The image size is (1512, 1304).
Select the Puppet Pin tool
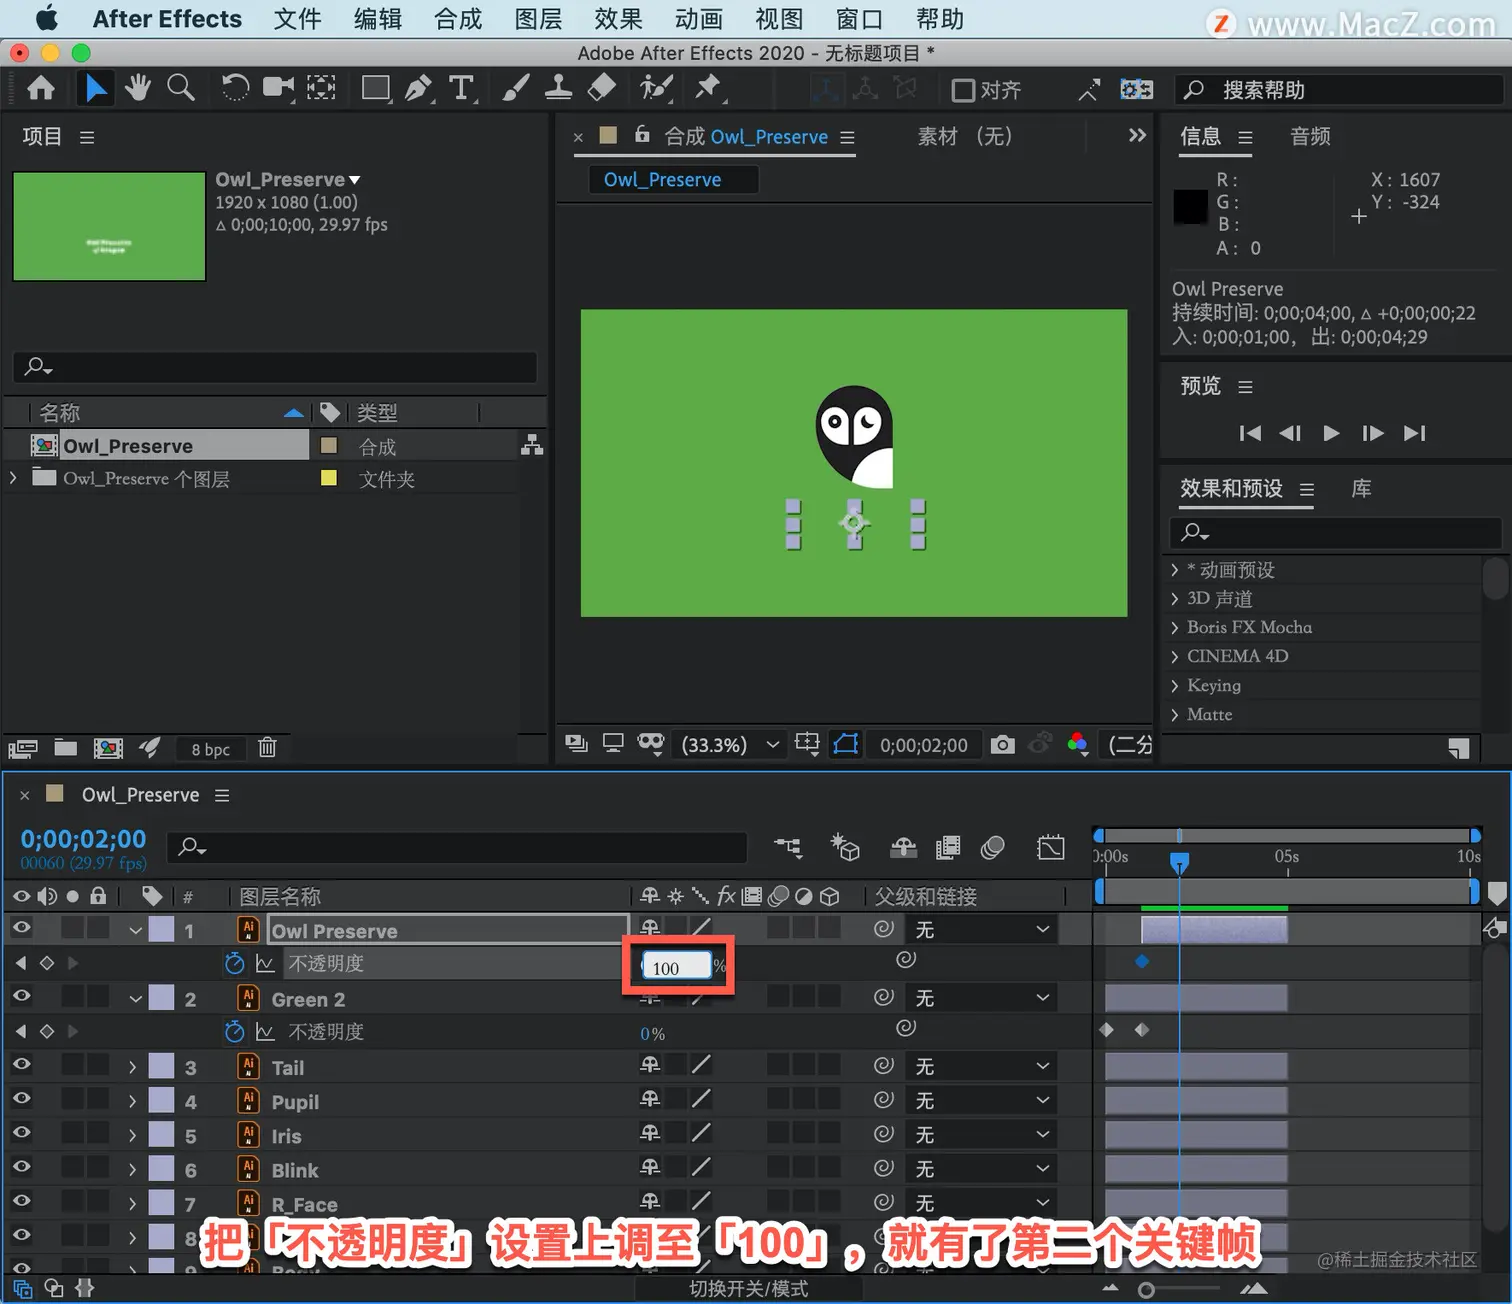(x=709, y=89)
